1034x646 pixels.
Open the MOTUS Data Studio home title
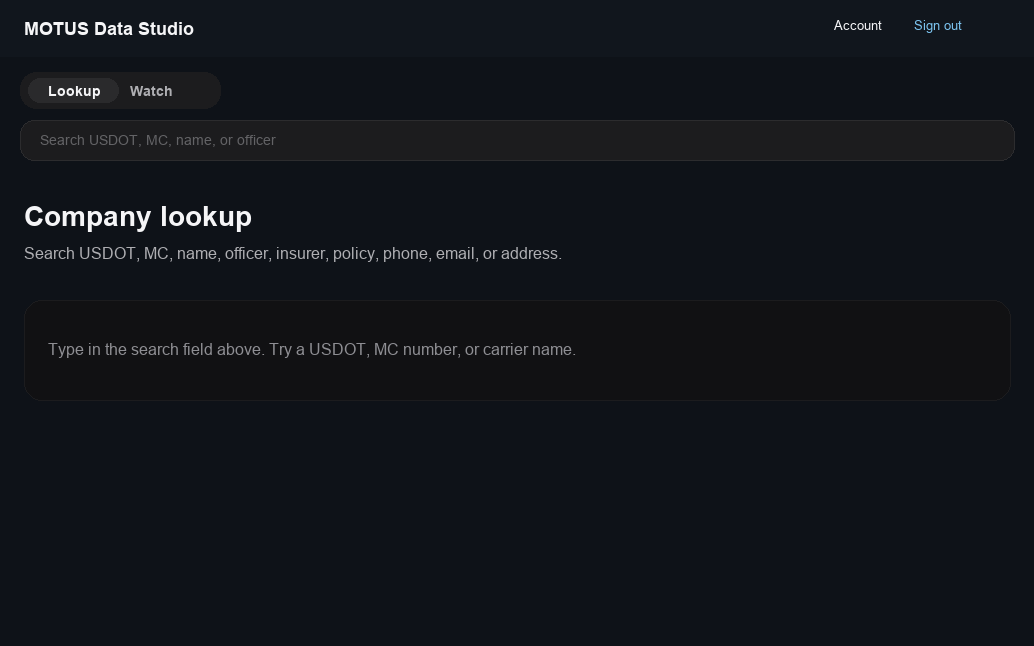click(x=109, y=29)
